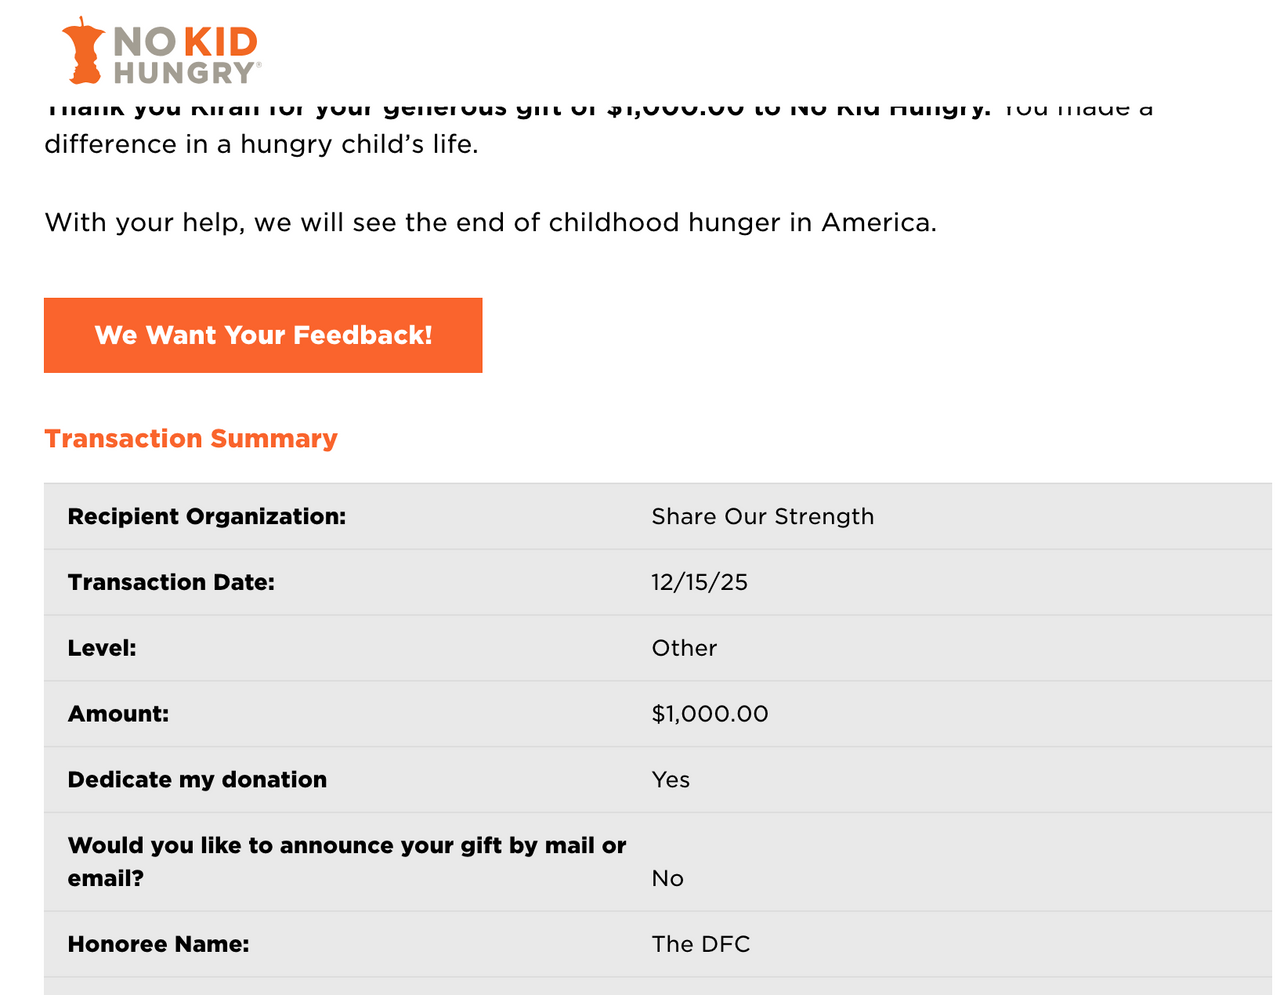Select the Amount row label

tap(118, 714)
